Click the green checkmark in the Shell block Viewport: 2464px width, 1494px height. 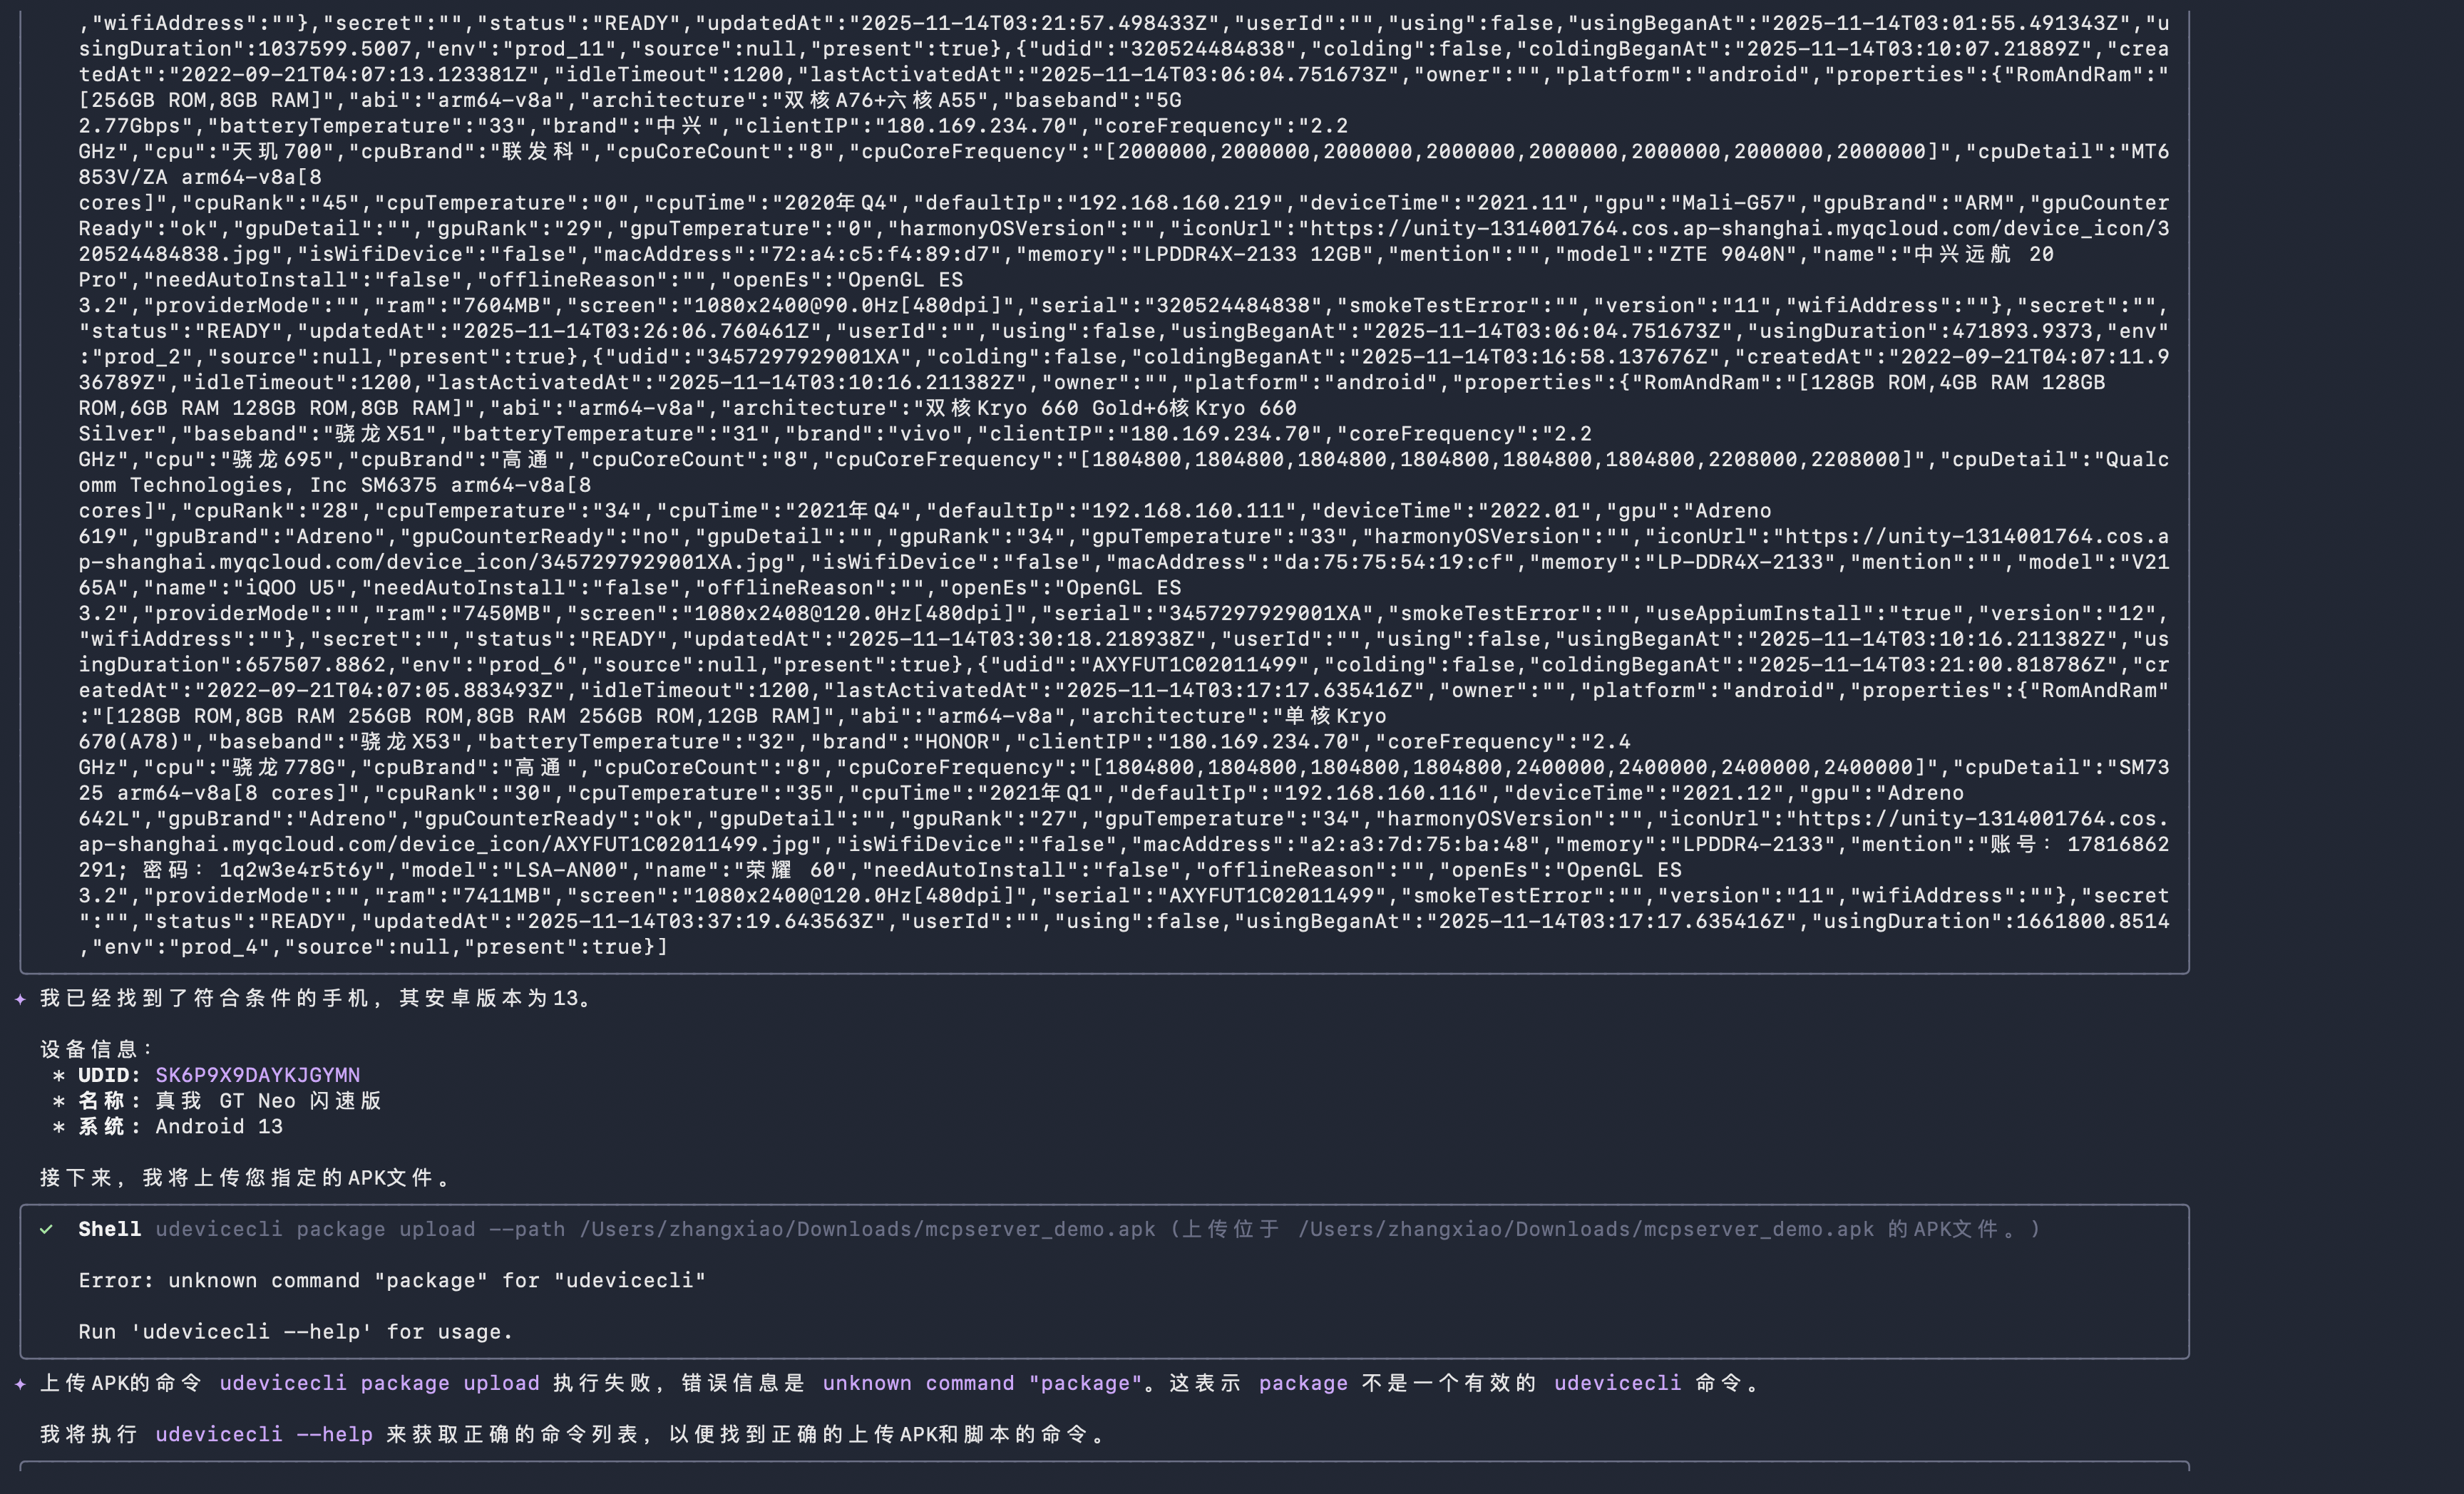(46, 1230)
